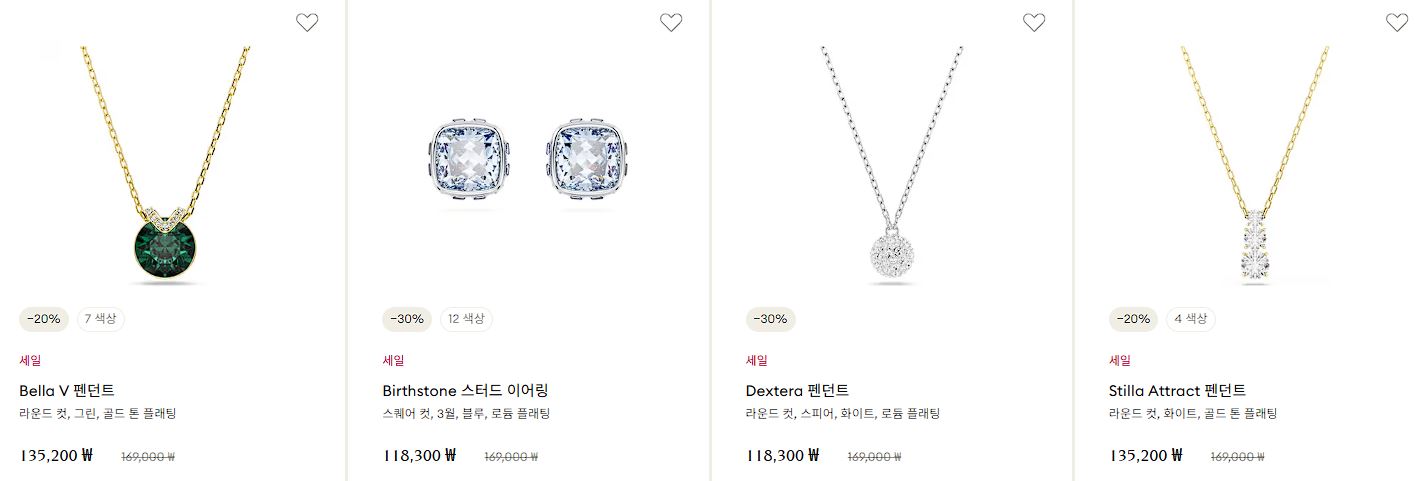View the blue Birthstone earrings image
The height and width of the screenshot is (481, 1422).
530,165
